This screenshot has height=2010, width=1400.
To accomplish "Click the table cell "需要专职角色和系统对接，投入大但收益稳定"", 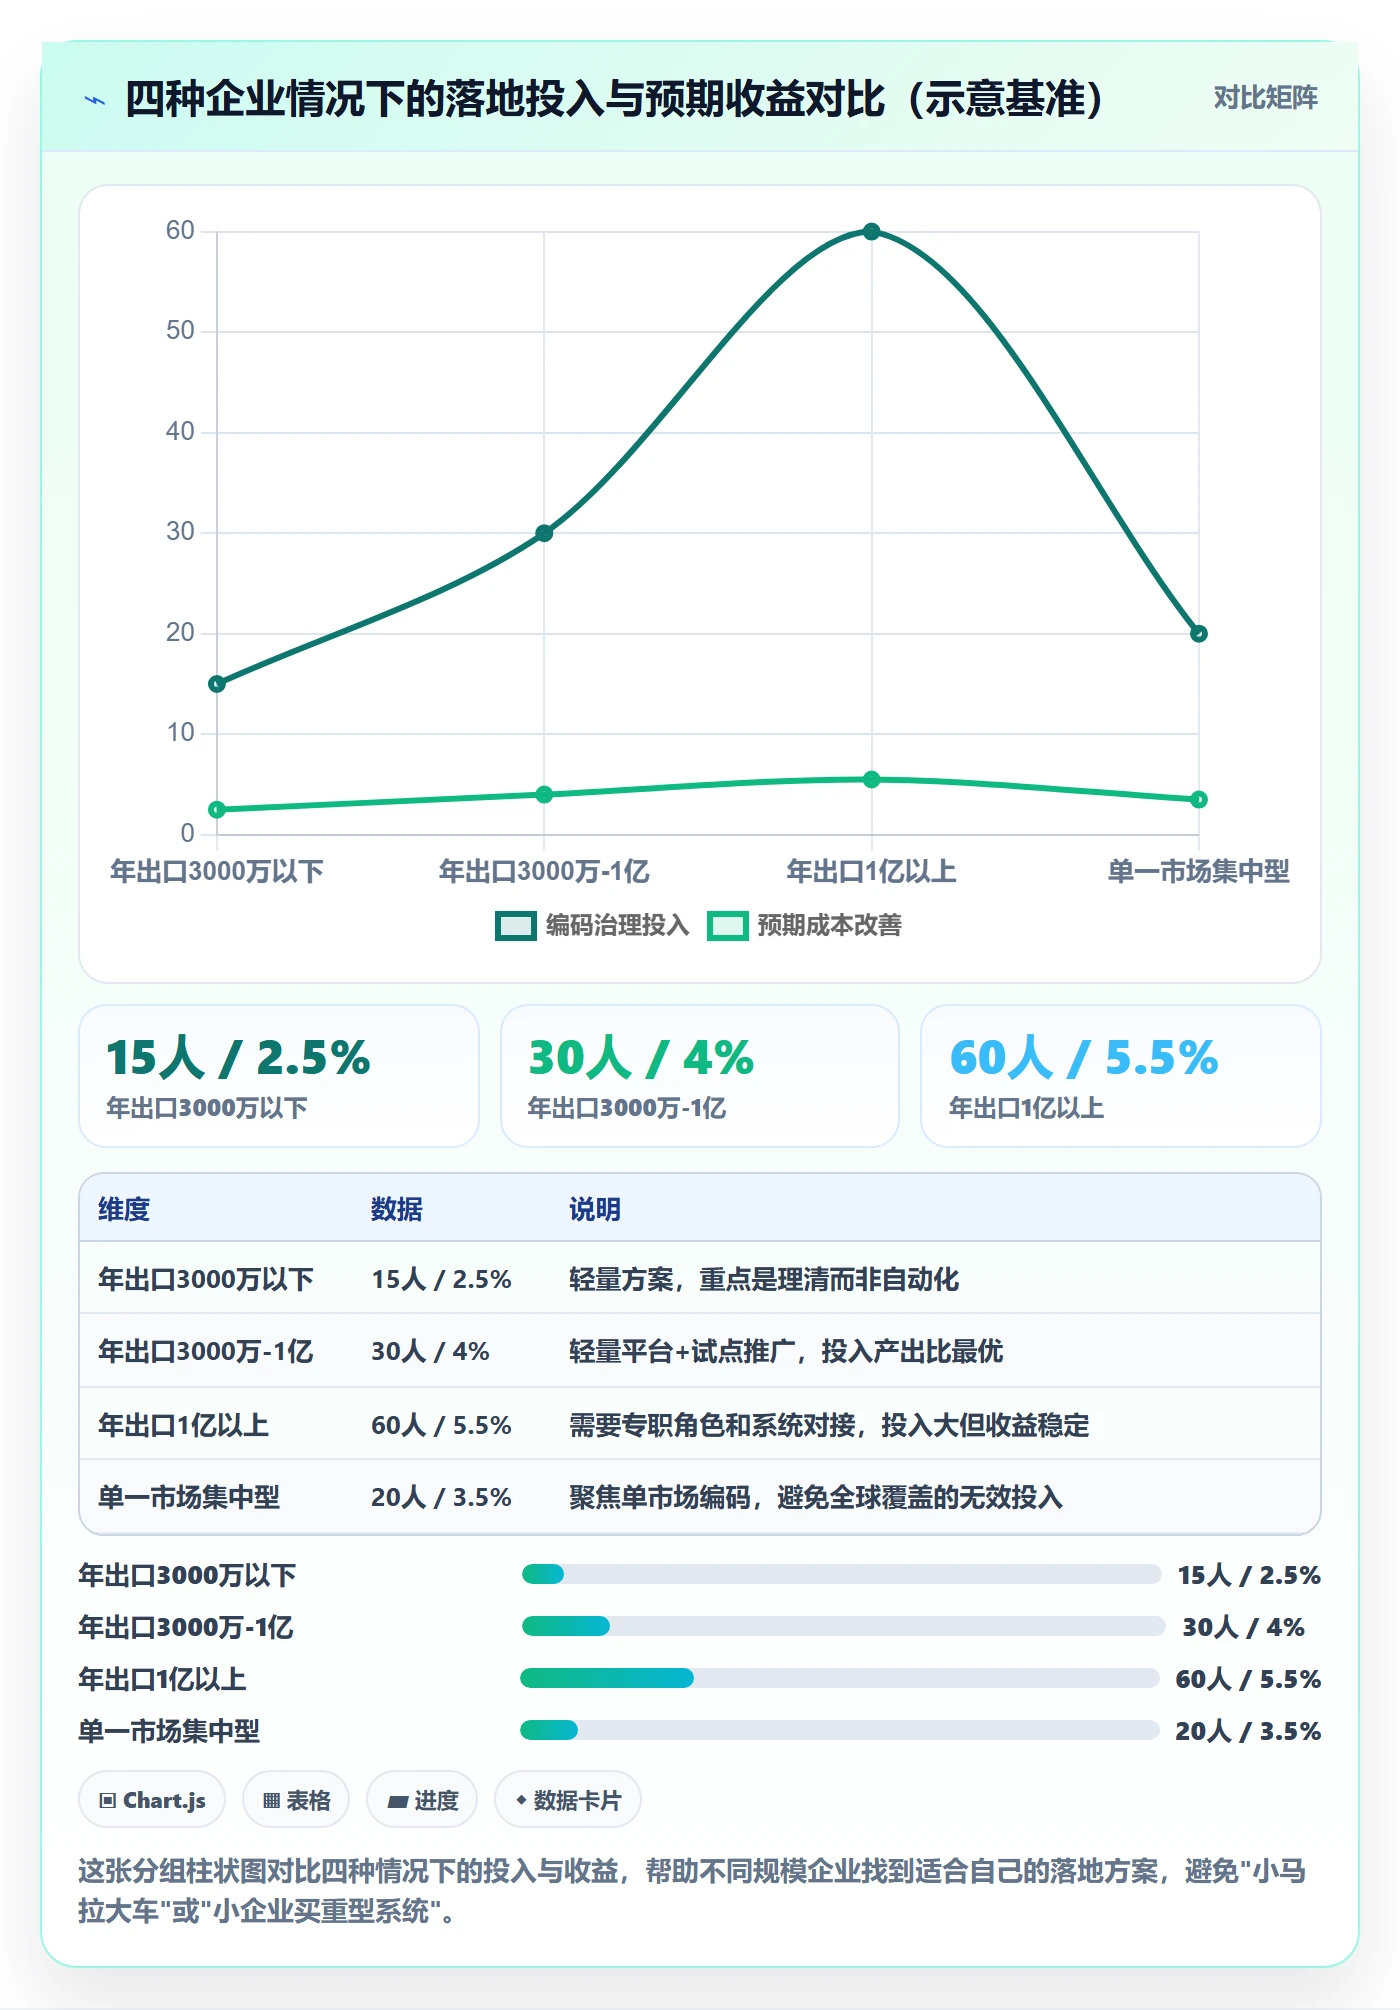I will click(x=829, y=1425).
